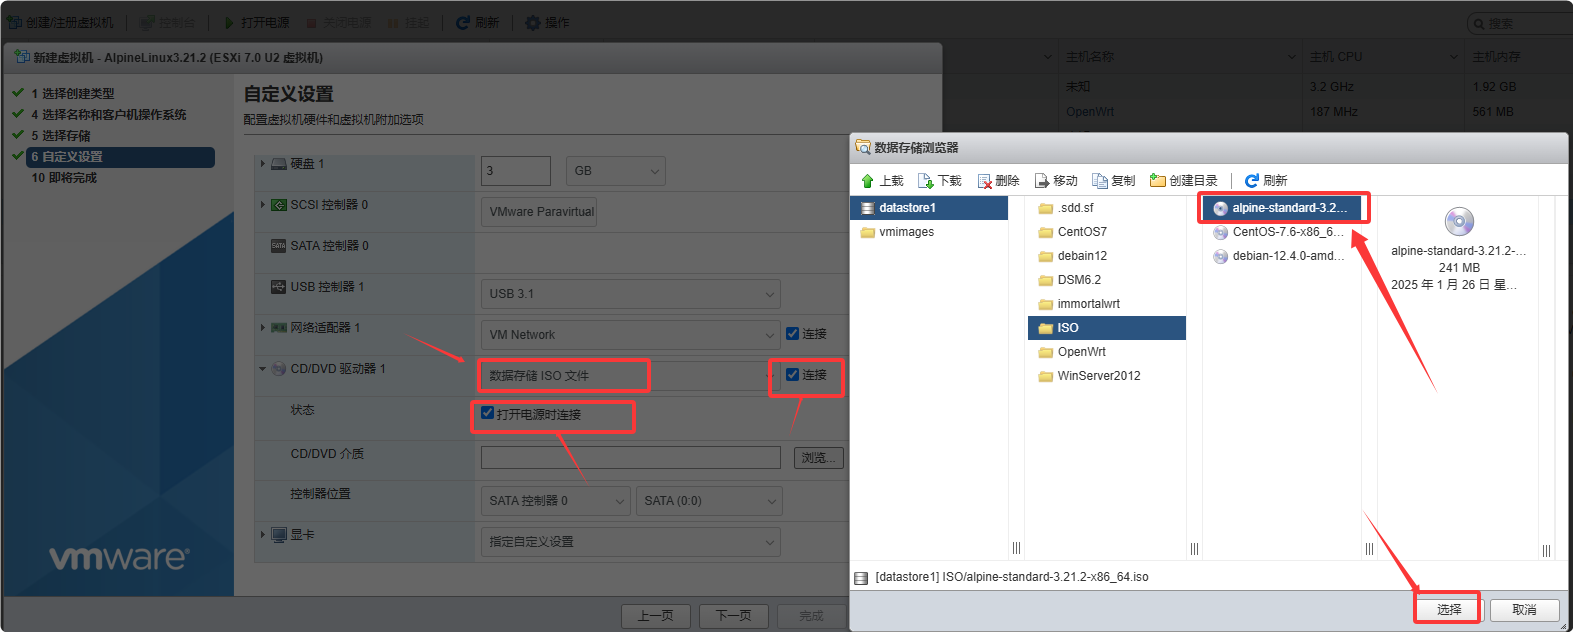1573x632 pixels.
Task: Click the Cancel button in datastore browser
Action: tap(1524, 609)
